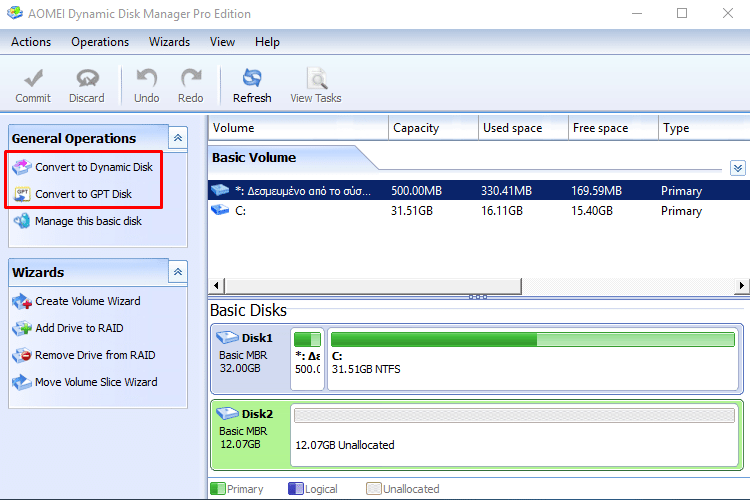Click the Basic Disks heading
The width and height of the screenshot is (750, 500).
[248, 310]
